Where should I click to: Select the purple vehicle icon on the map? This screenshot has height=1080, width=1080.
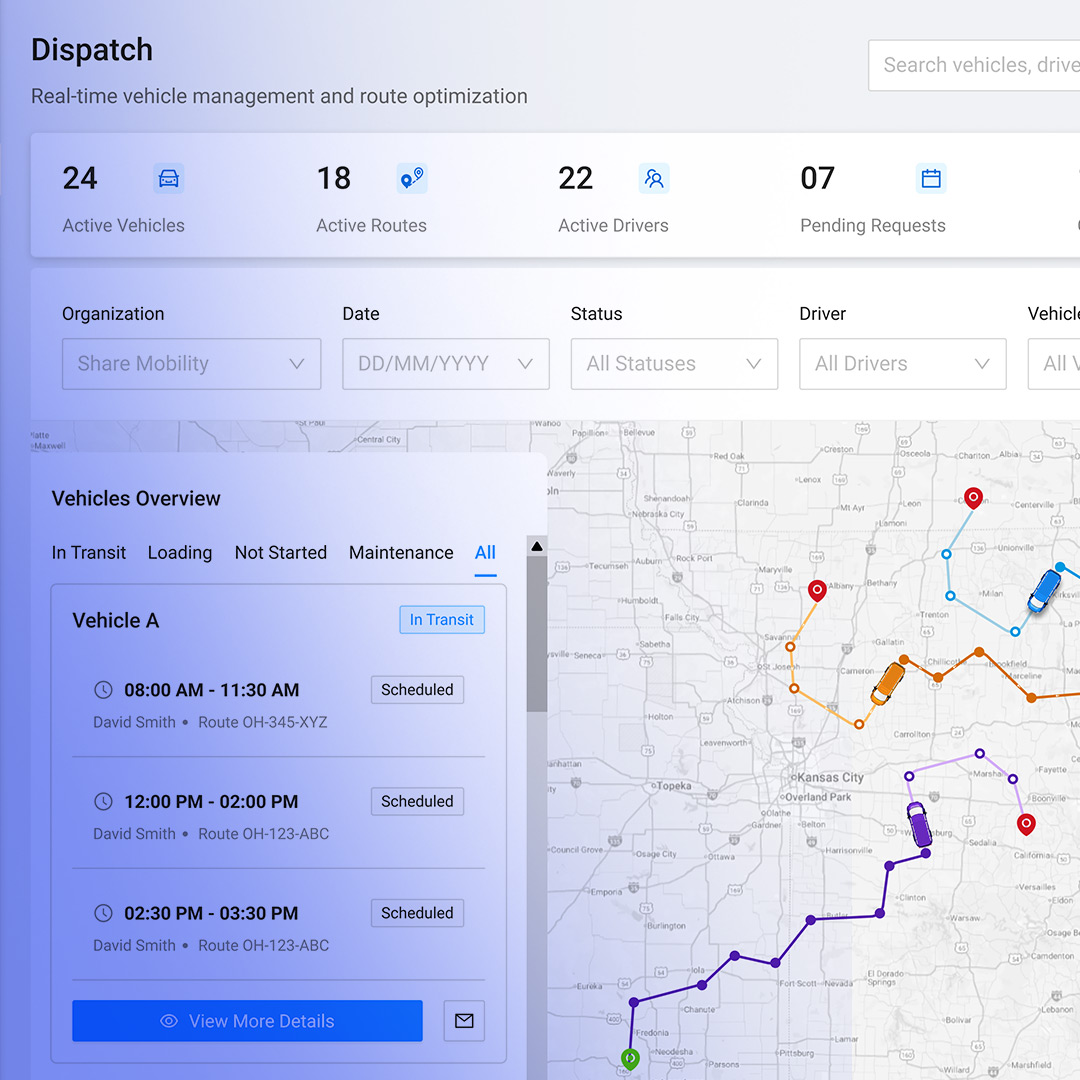click(x=917, y=822)
